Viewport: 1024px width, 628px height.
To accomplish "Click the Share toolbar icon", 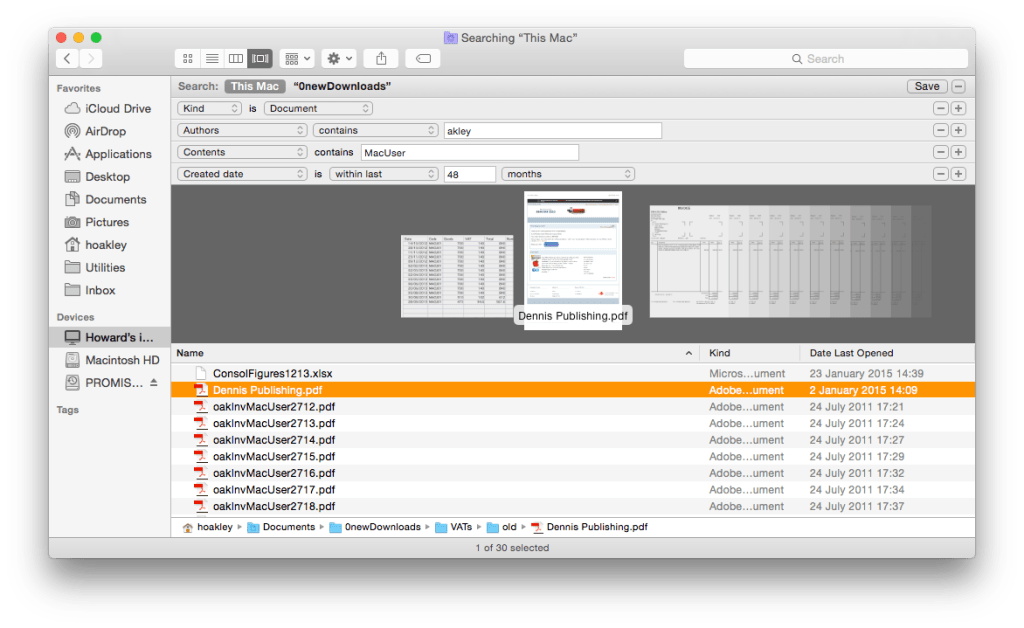I will pos(381,59).
